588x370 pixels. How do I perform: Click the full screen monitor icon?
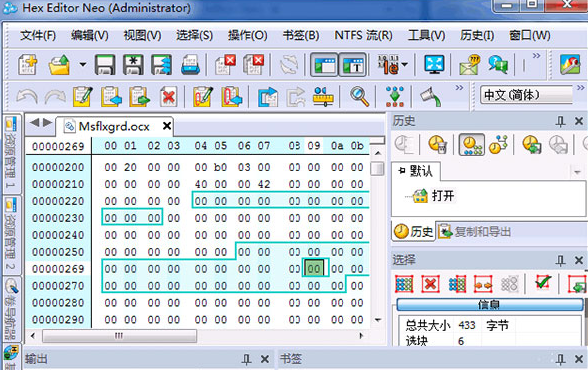point(434,64)
